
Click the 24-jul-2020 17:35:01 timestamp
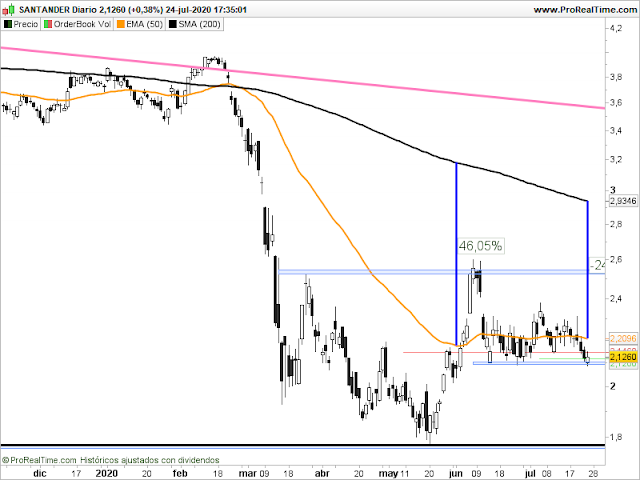[x=206, y=9]
